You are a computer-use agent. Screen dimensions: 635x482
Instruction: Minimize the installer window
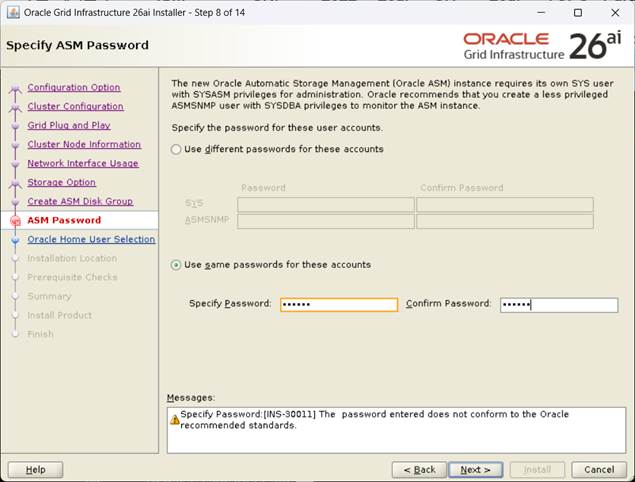(x=541, y=13)
